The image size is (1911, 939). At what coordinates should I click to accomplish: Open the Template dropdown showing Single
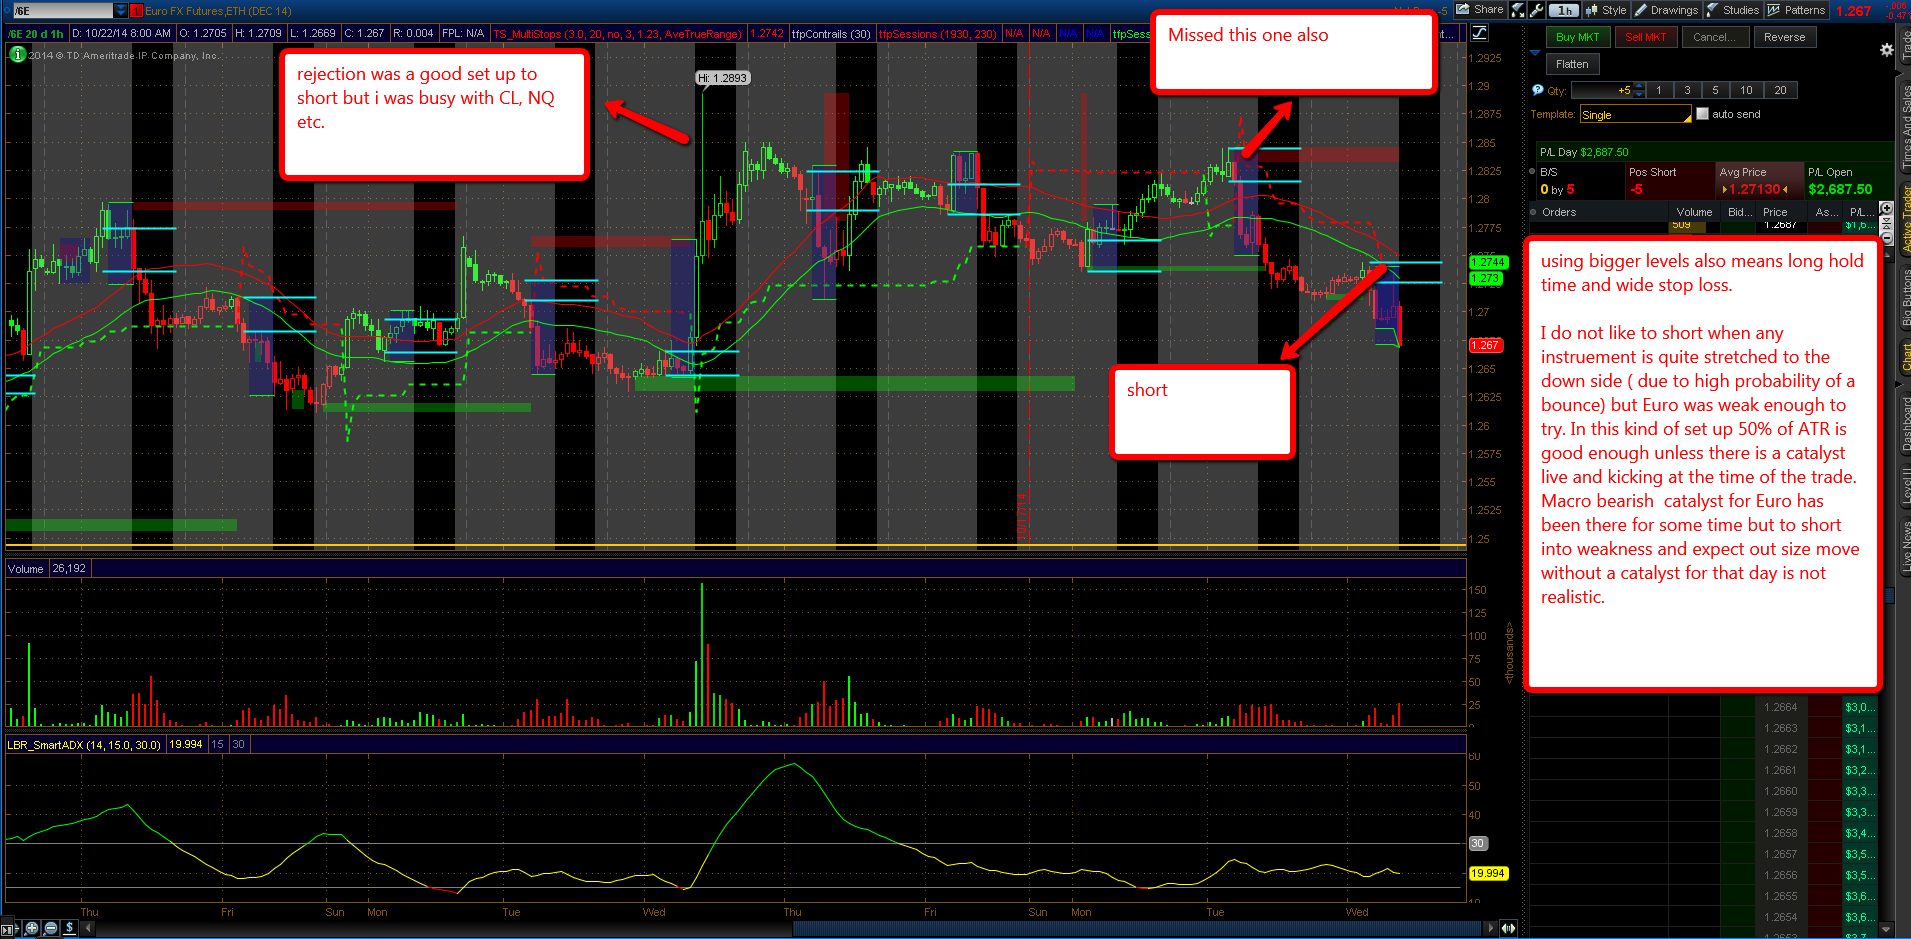pyautogui.click(x=1636, y=114)
